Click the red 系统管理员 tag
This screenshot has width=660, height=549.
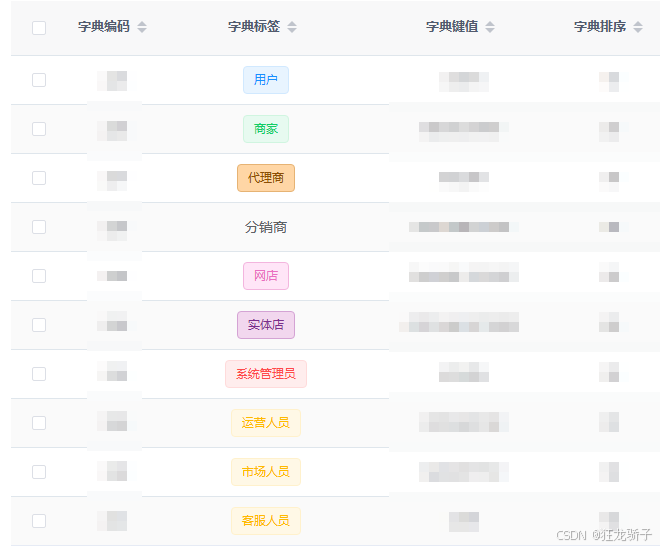(266, 374)
